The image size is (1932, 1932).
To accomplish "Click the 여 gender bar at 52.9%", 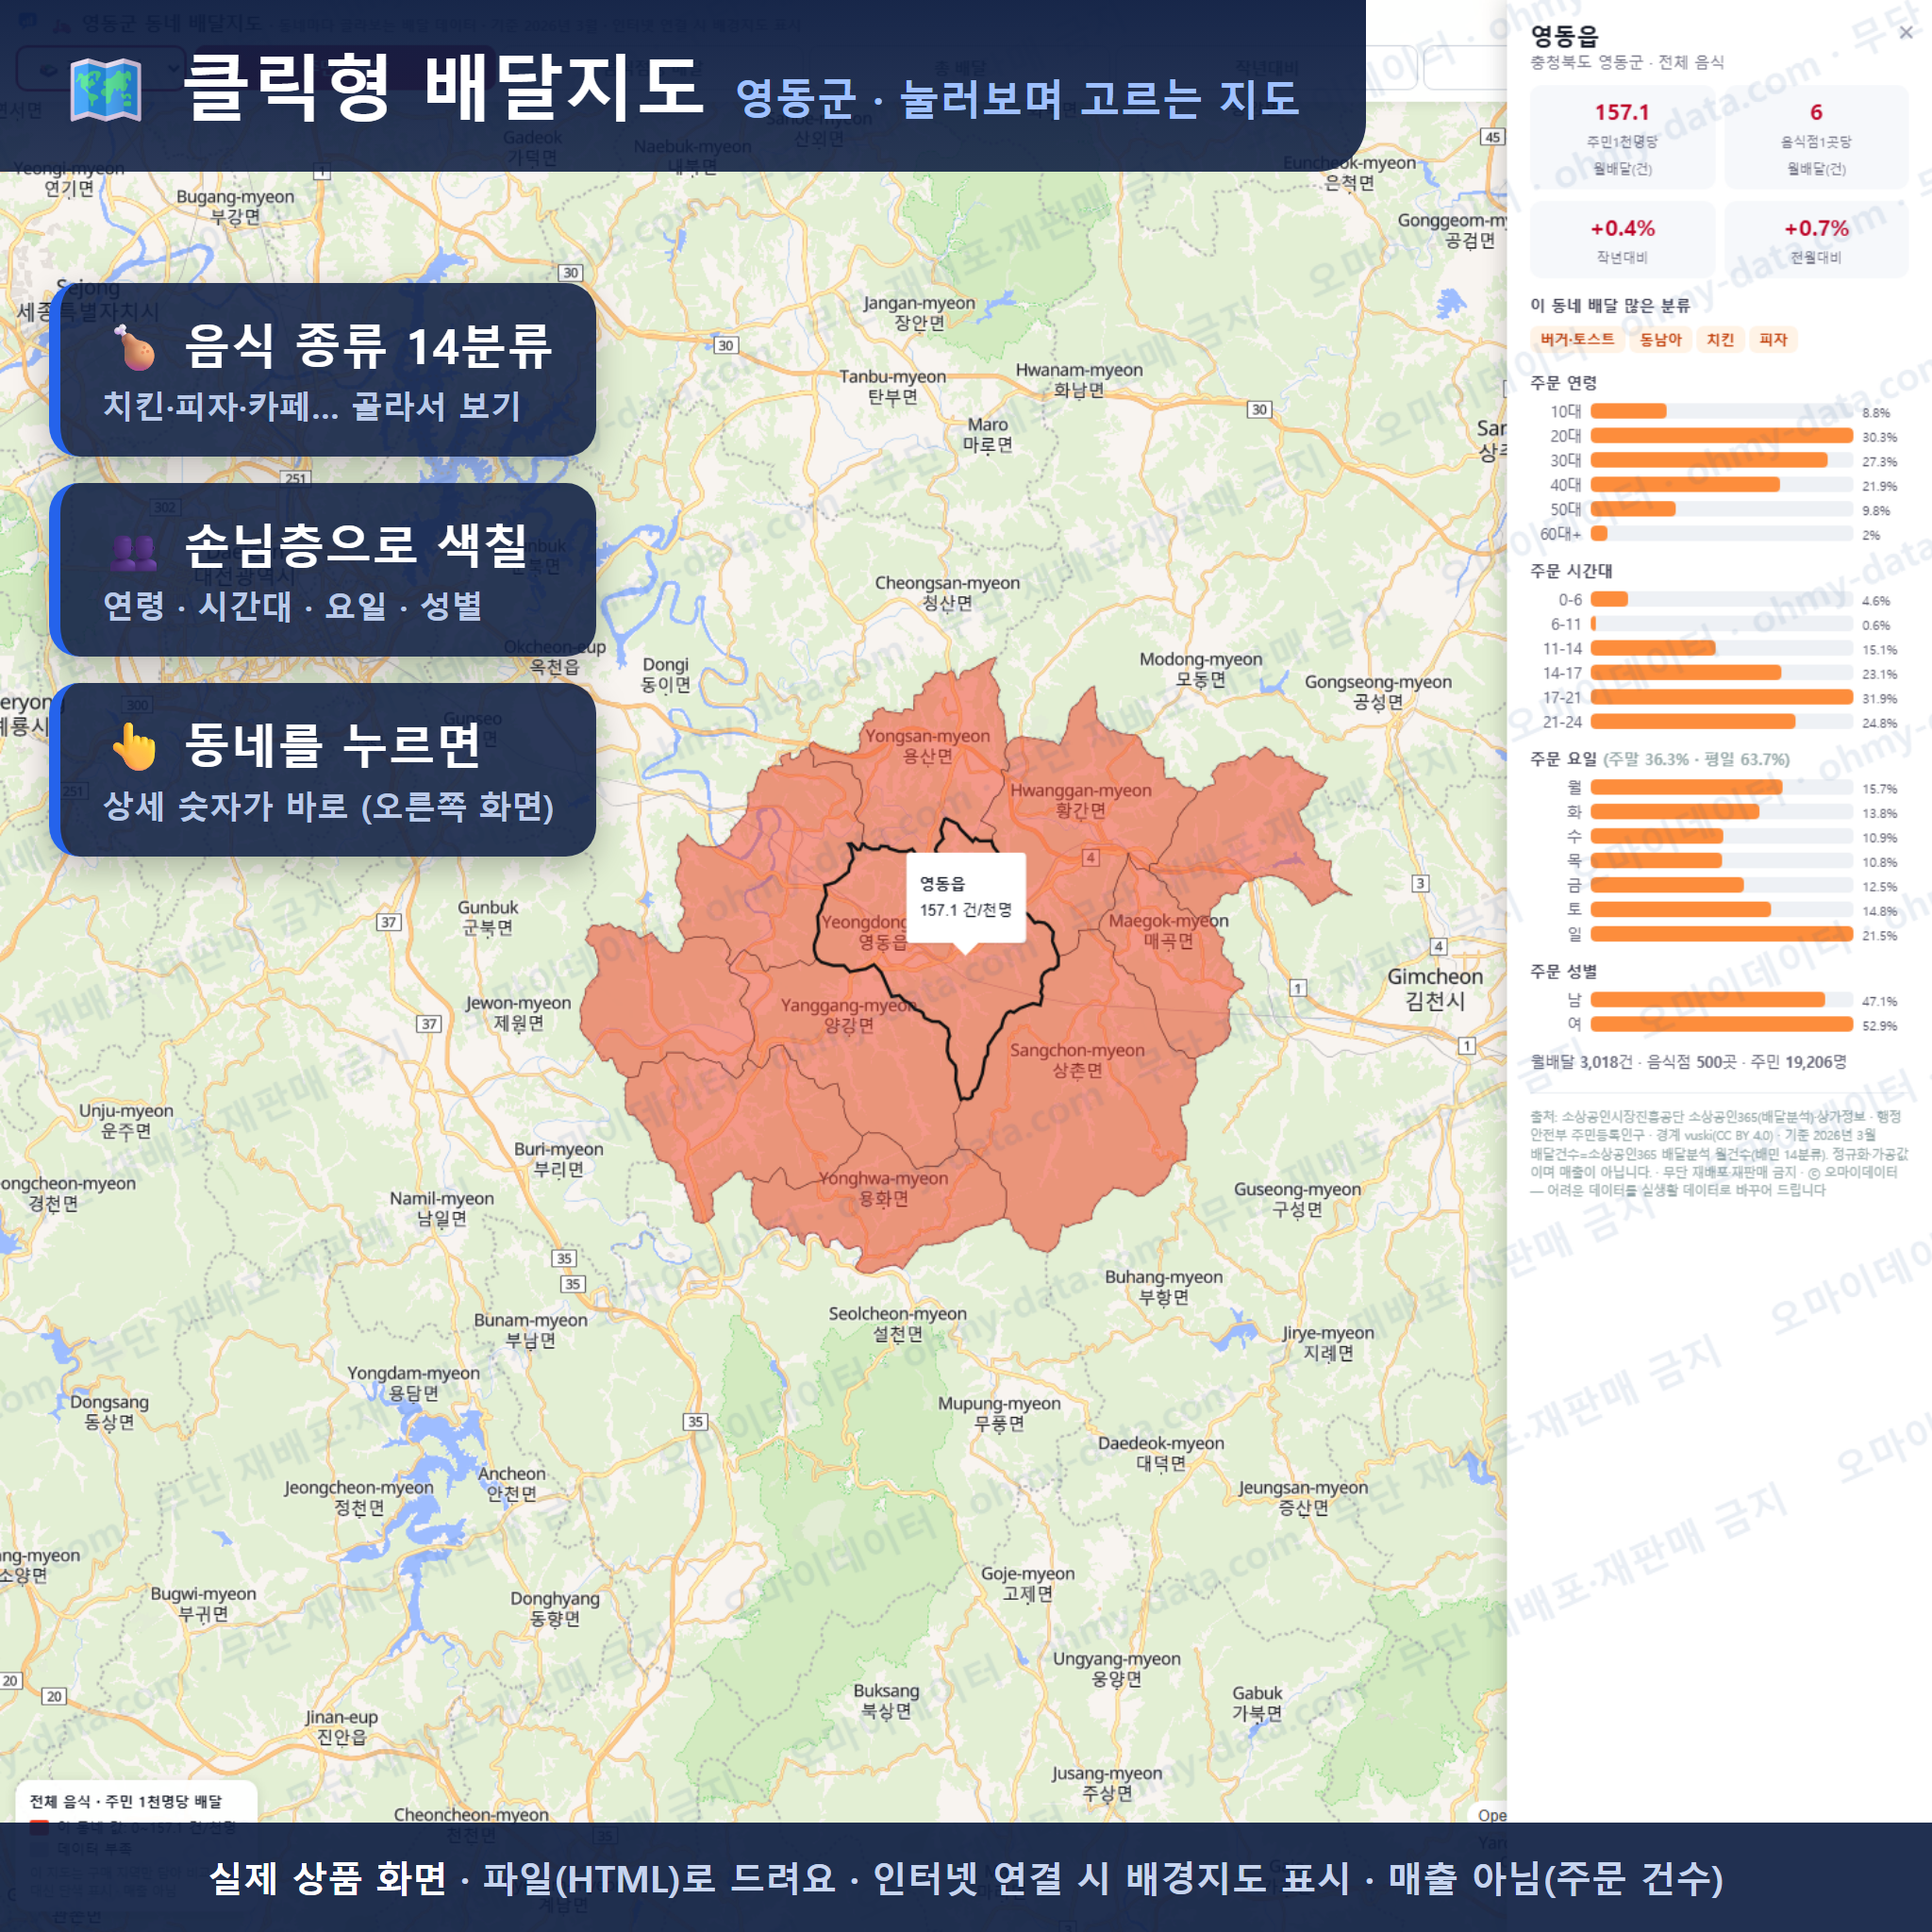I will pyautogui.click(x=1721, y=1025).
